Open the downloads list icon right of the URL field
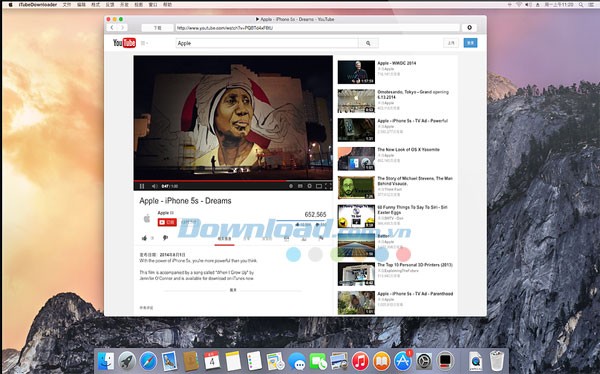 point(469,28)
